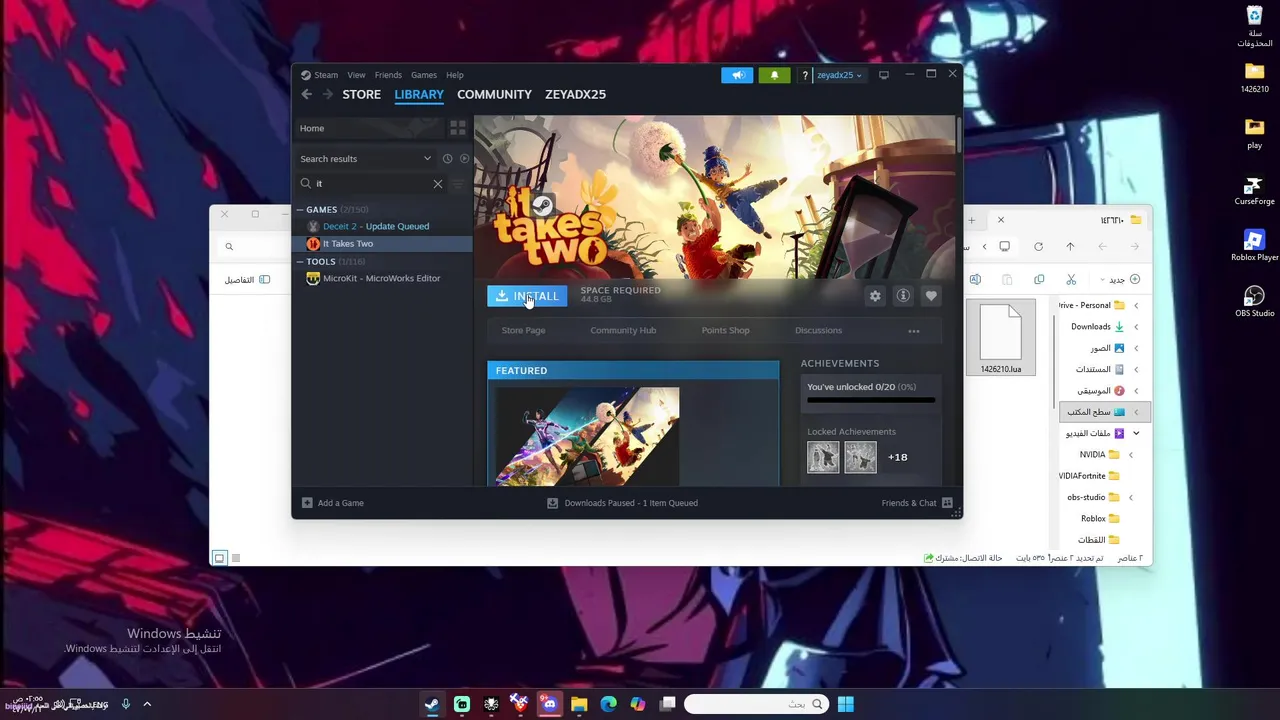1280x720 pixels.
Task: Click Library Home button
Action: 370,128
